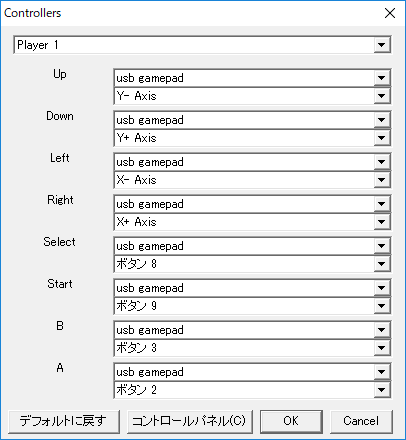Click the デフォルトに戻す button
The width and height of the screenshot is (406, 440).
(x=63, y=421)
